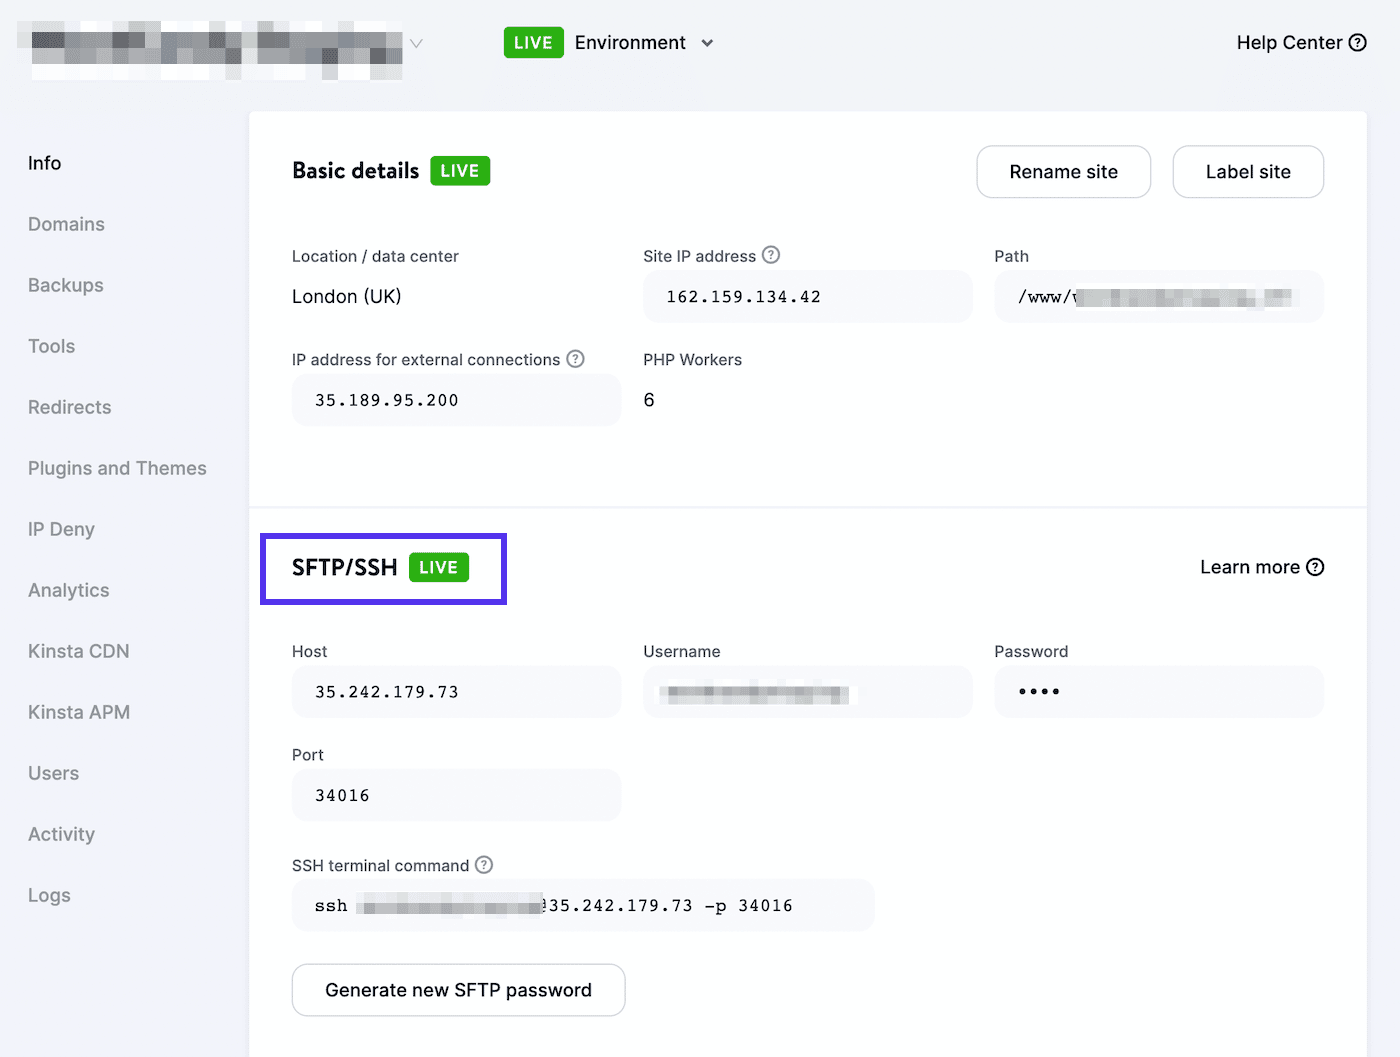
Task: Click the Label site button
Action: click(1247, 171)
